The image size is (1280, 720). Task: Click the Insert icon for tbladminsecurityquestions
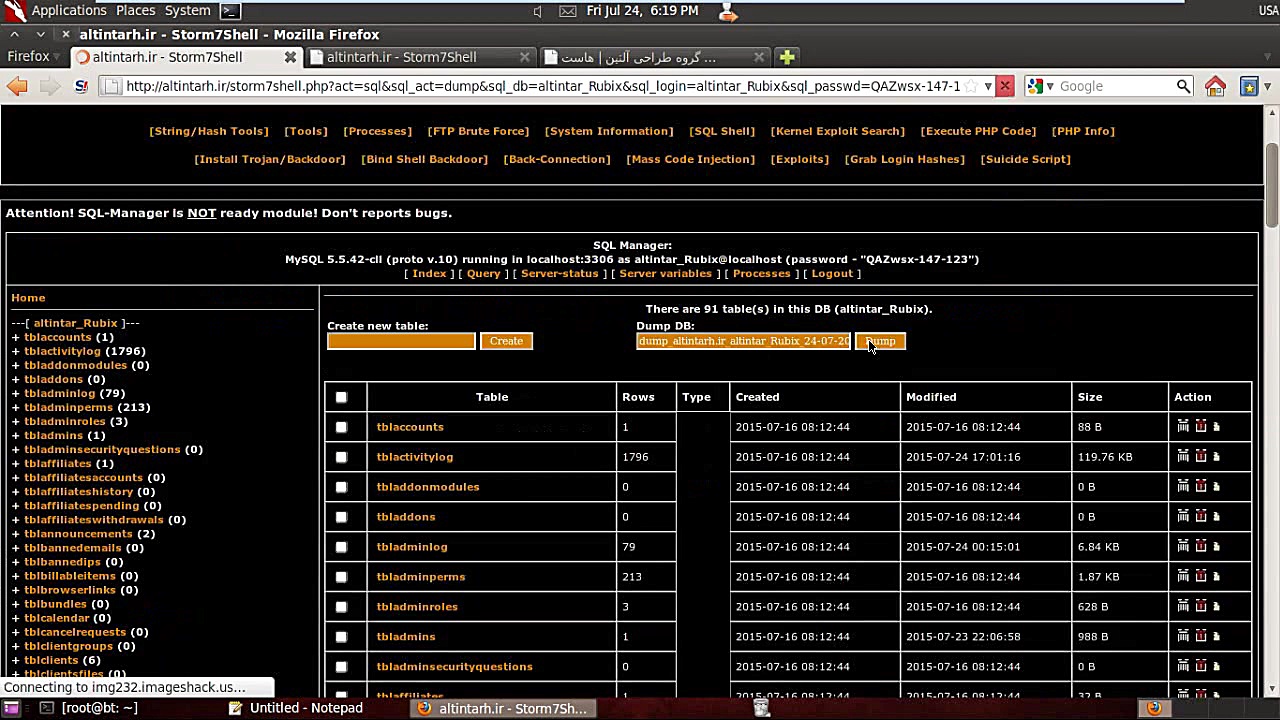pos(1216,666)
